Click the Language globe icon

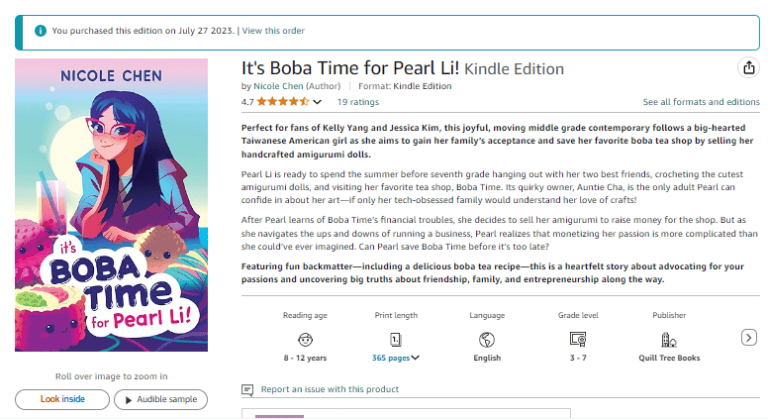(487, 339)
